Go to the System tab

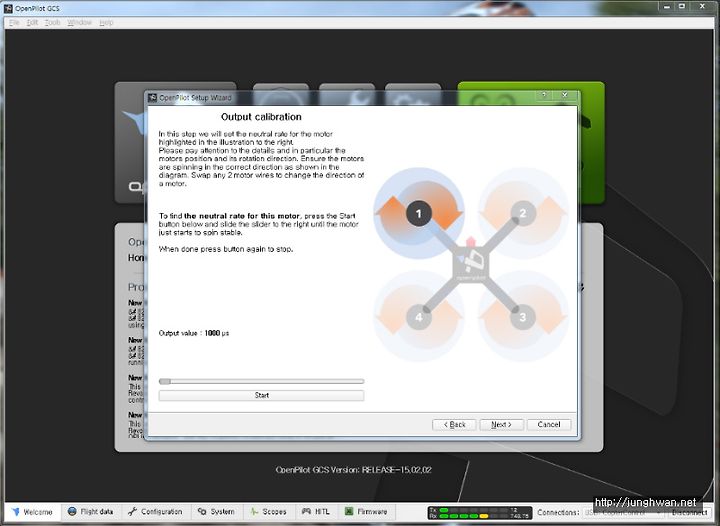(x=216, y=512)
